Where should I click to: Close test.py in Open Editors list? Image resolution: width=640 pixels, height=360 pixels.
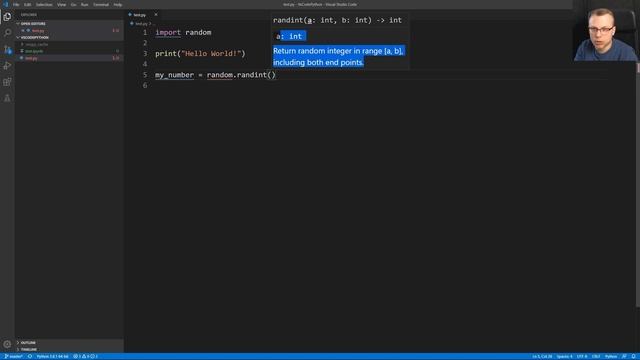23,31
